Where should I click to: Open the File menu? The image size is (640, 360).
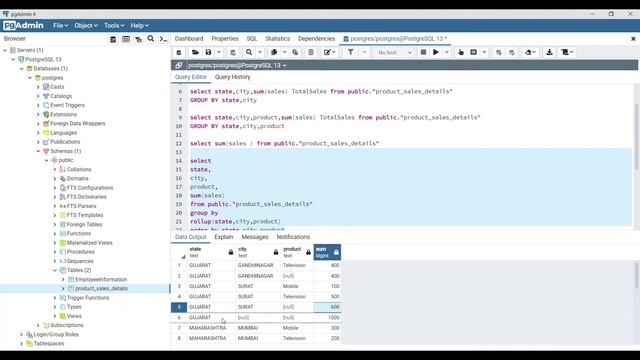[x=60, y=25]
